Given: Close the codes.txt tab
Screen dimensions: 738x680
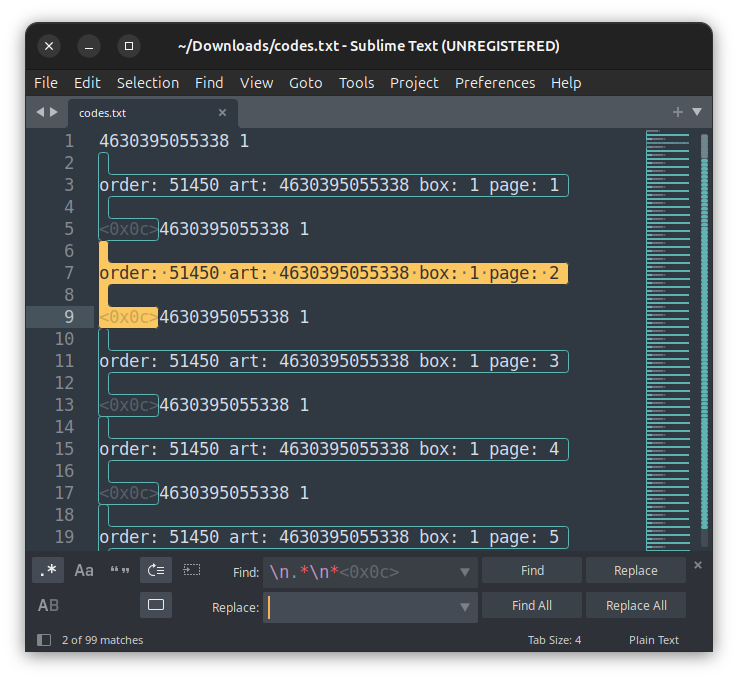Looking at the screenshot, I should click(222, 113).
